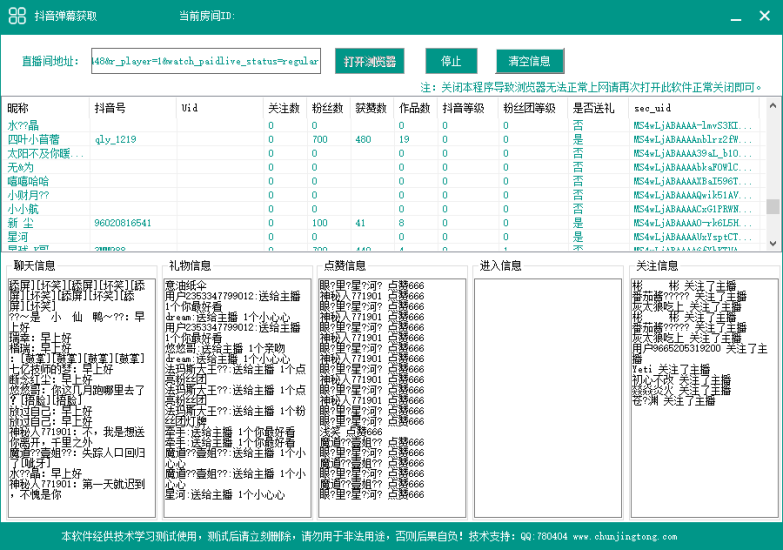Click fan count 700 for 四叶小苜蓿
The image size is (783, 550).
click(x=320, y=139)
